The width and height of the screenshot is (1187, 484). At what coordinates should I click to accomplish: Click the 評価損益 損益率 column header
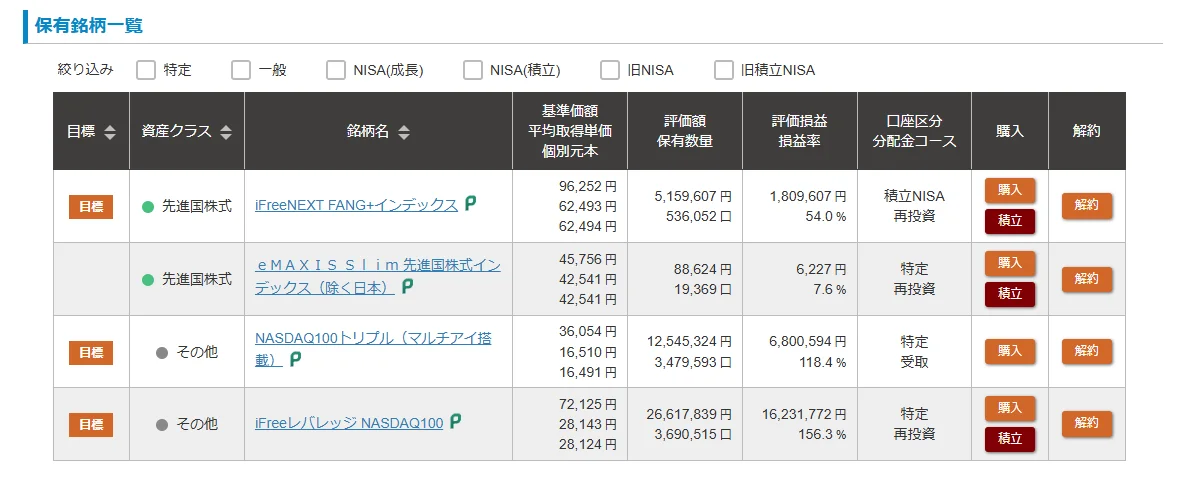pos(799,131)
